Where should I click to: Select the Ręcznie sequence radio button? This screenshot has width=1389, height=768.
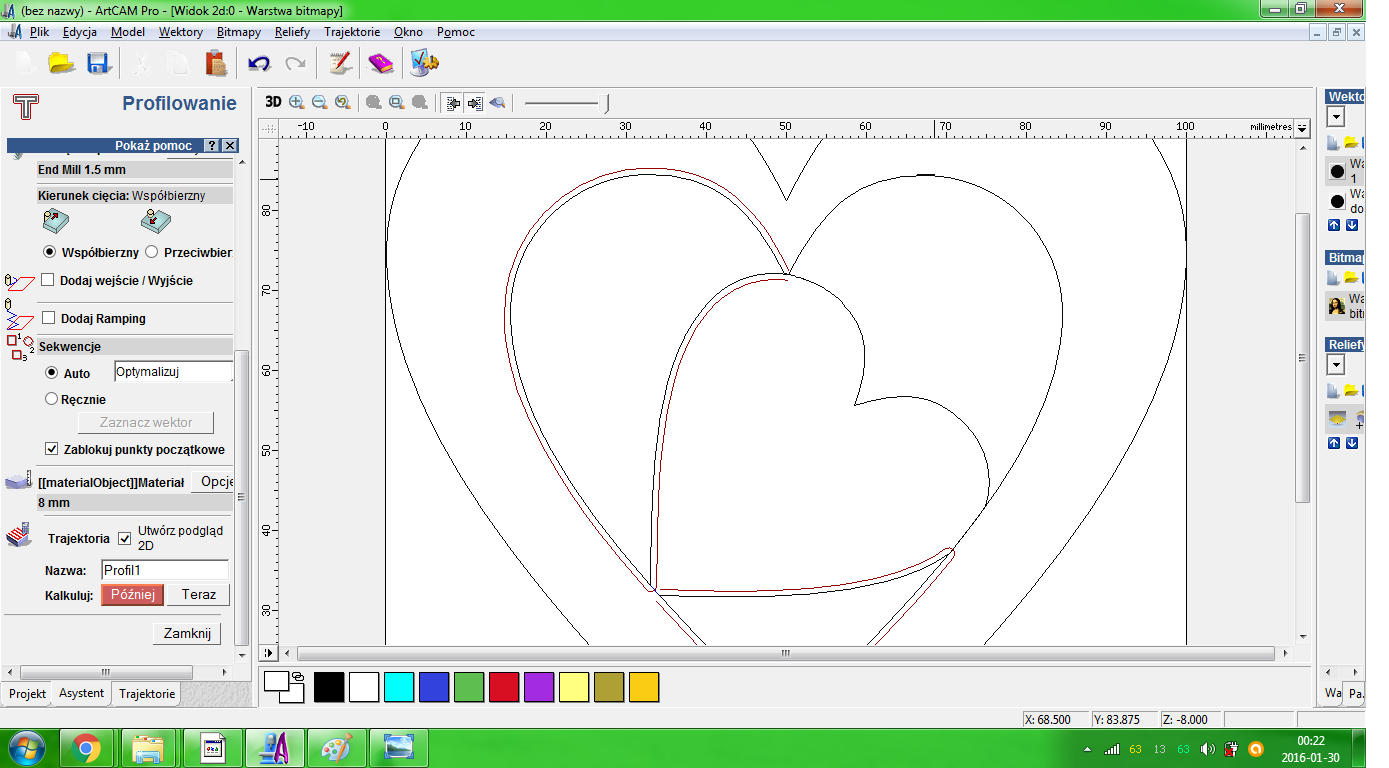click(x=52, y=399)
